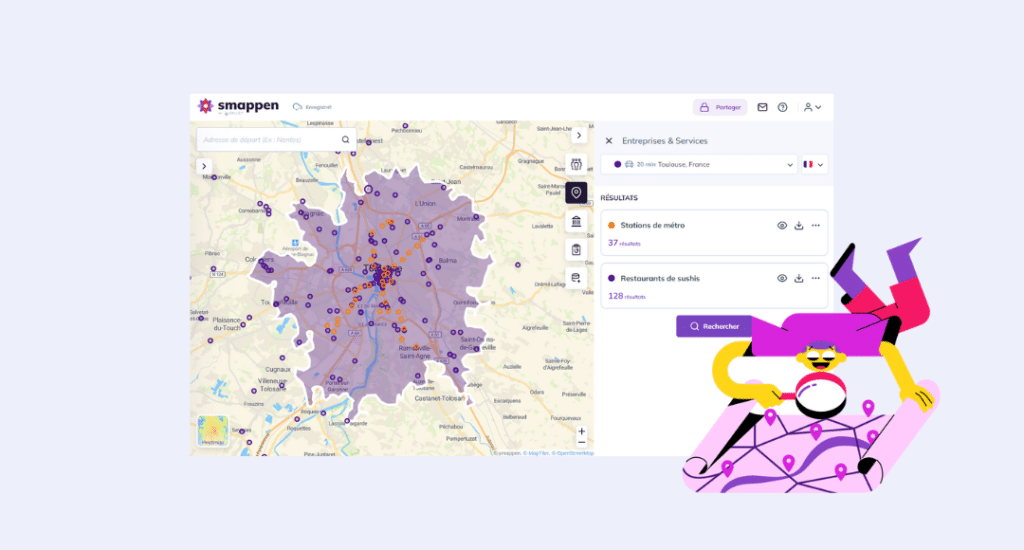Select the location pin businesses tool
Viewport: 1024px width, 550px height.
[576, 193]
